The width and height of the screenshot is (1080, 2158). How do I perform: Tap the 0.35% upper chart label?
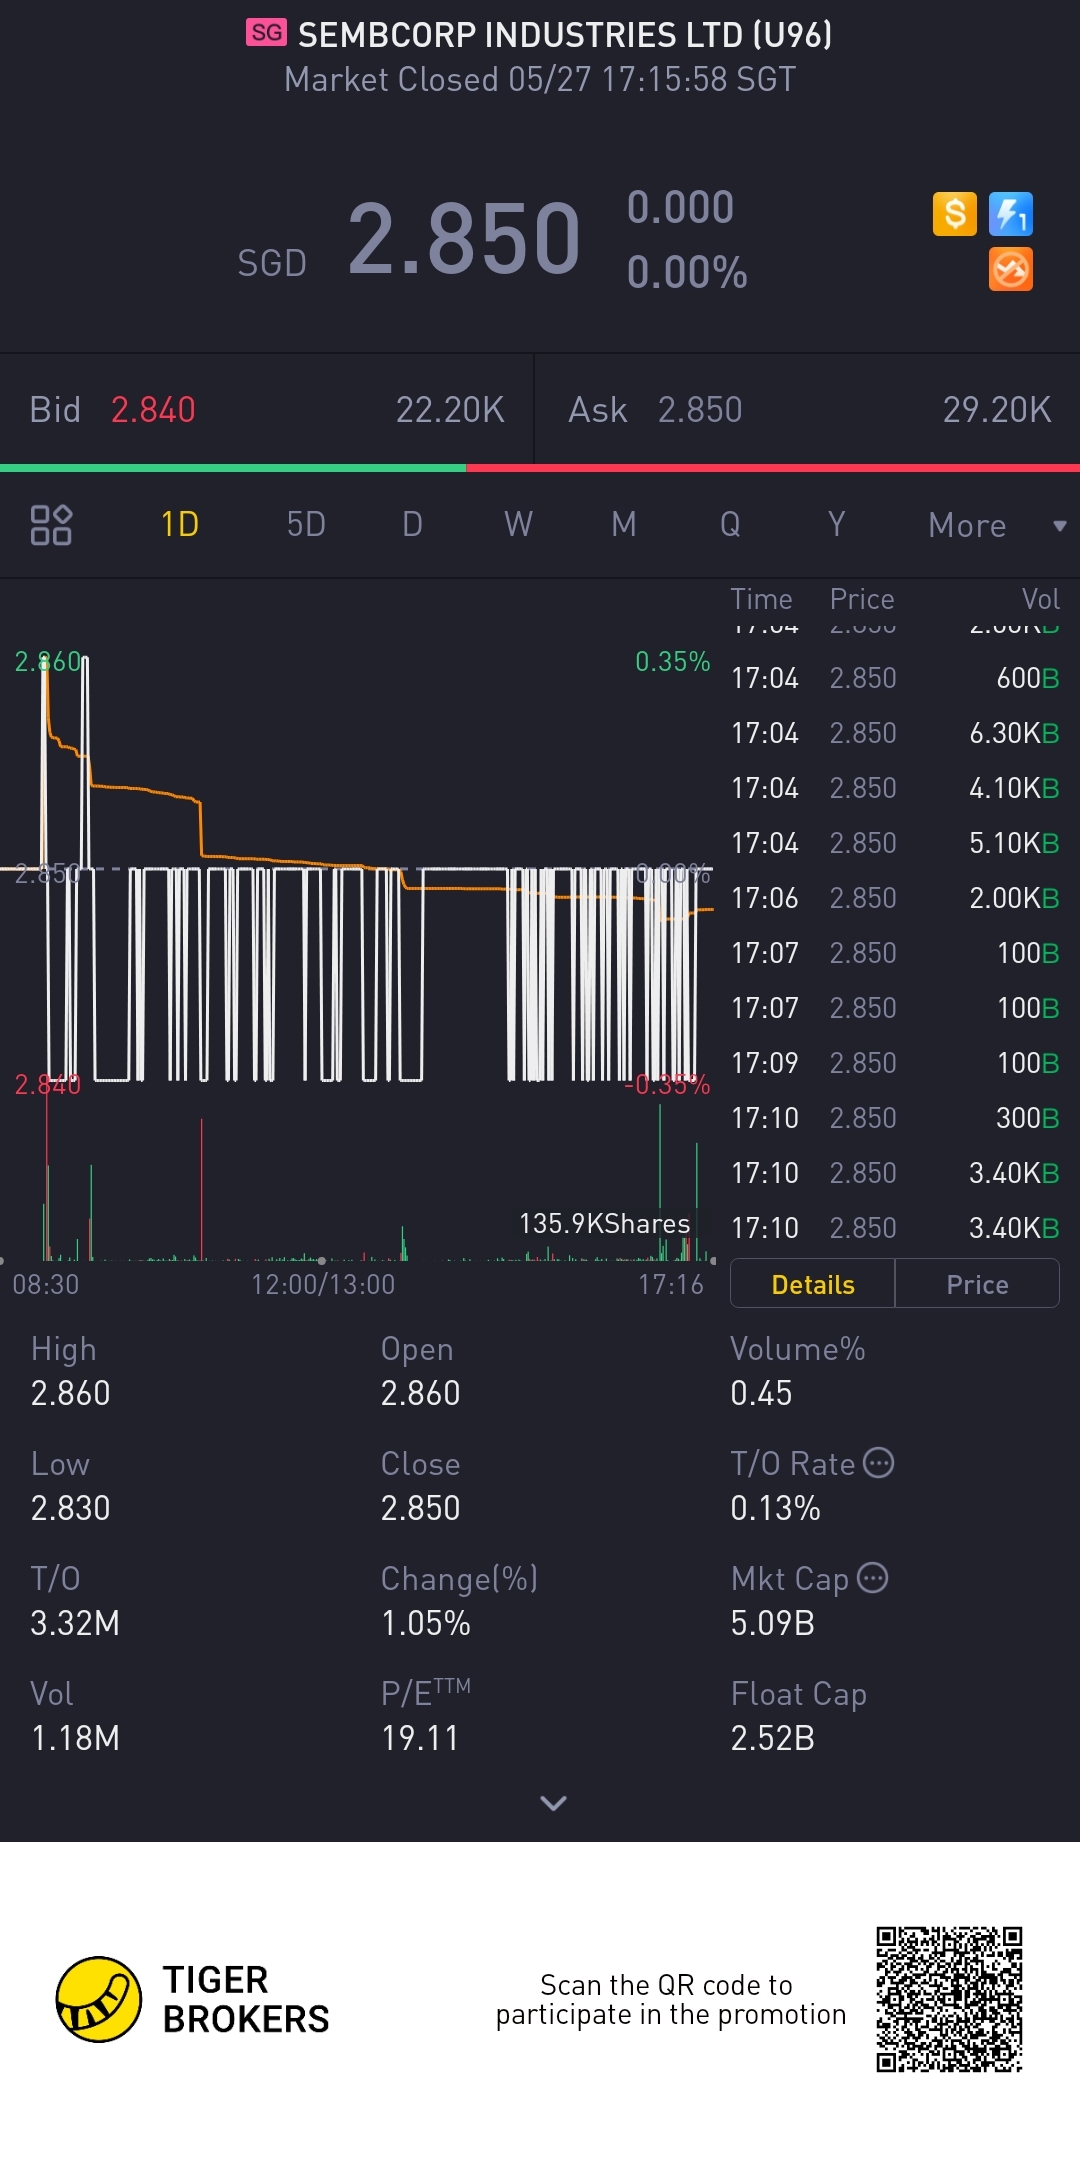[672, 661]
